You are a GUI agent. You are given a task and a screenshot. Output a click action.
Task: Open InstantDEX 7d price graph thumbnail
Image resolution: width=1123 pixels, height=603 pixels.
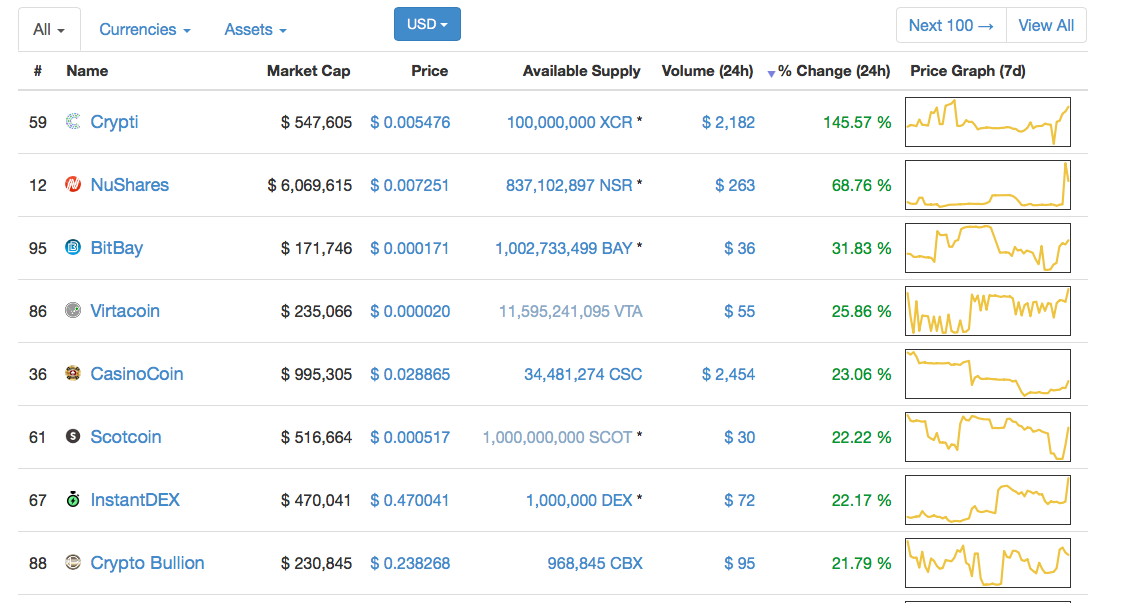click(x=988, y=500)
